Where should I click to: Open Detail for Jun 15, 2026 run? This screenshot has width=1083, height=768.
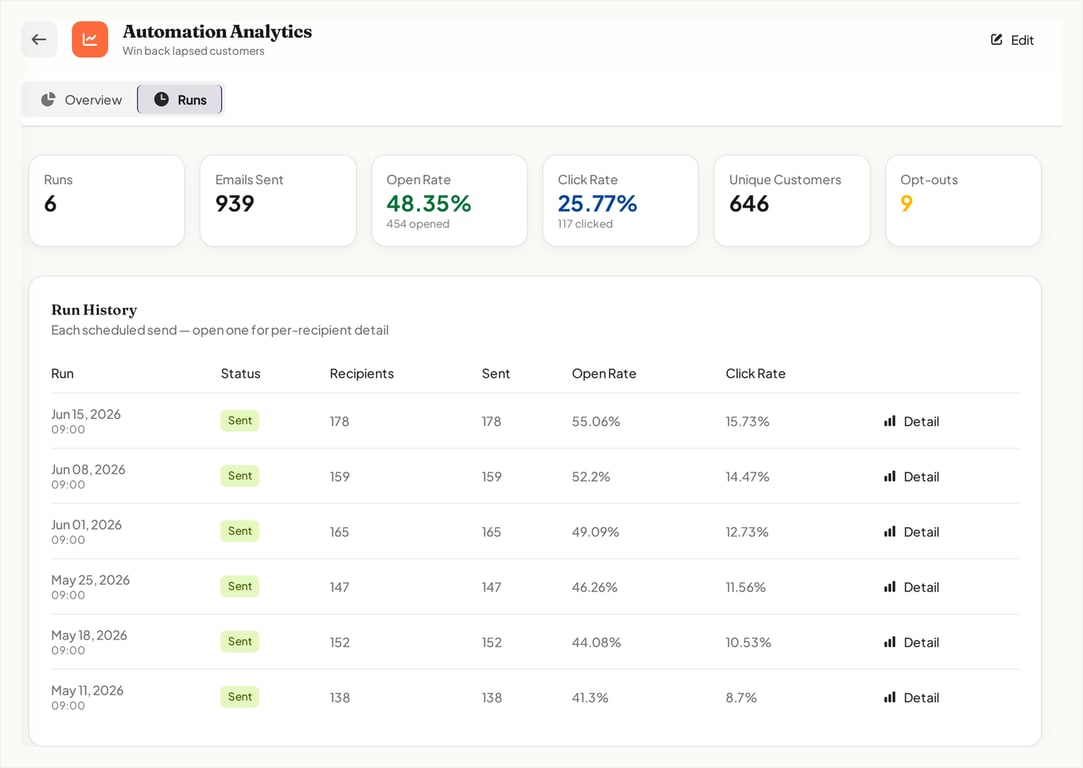click(x=912, y=421)
